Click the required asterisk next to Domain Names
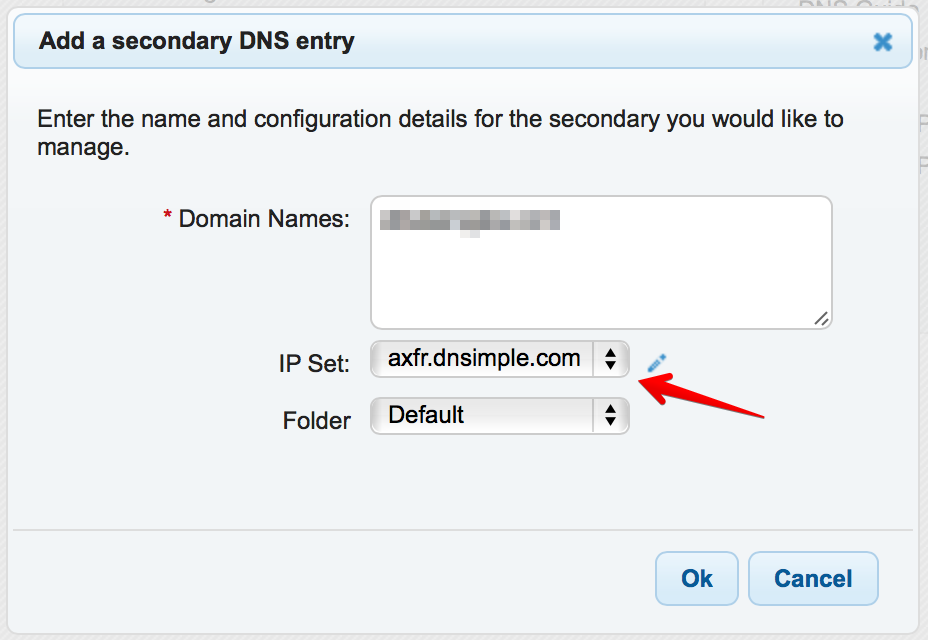928x640 pixels. [166, 215]
